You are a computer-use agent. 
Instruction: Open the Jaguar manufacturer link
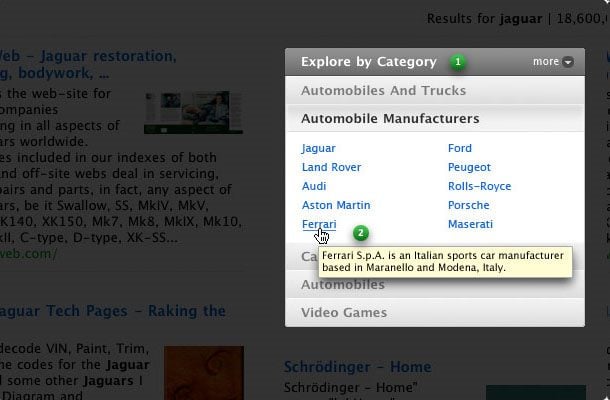pos(318,148)
